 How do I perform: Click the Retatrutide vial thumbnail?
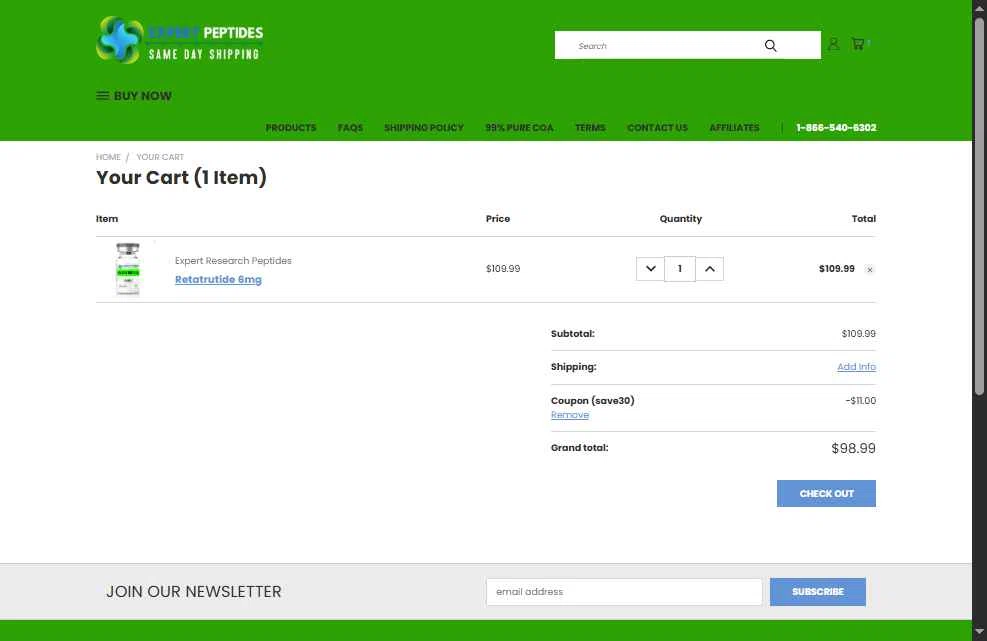(x=128, y=269)
